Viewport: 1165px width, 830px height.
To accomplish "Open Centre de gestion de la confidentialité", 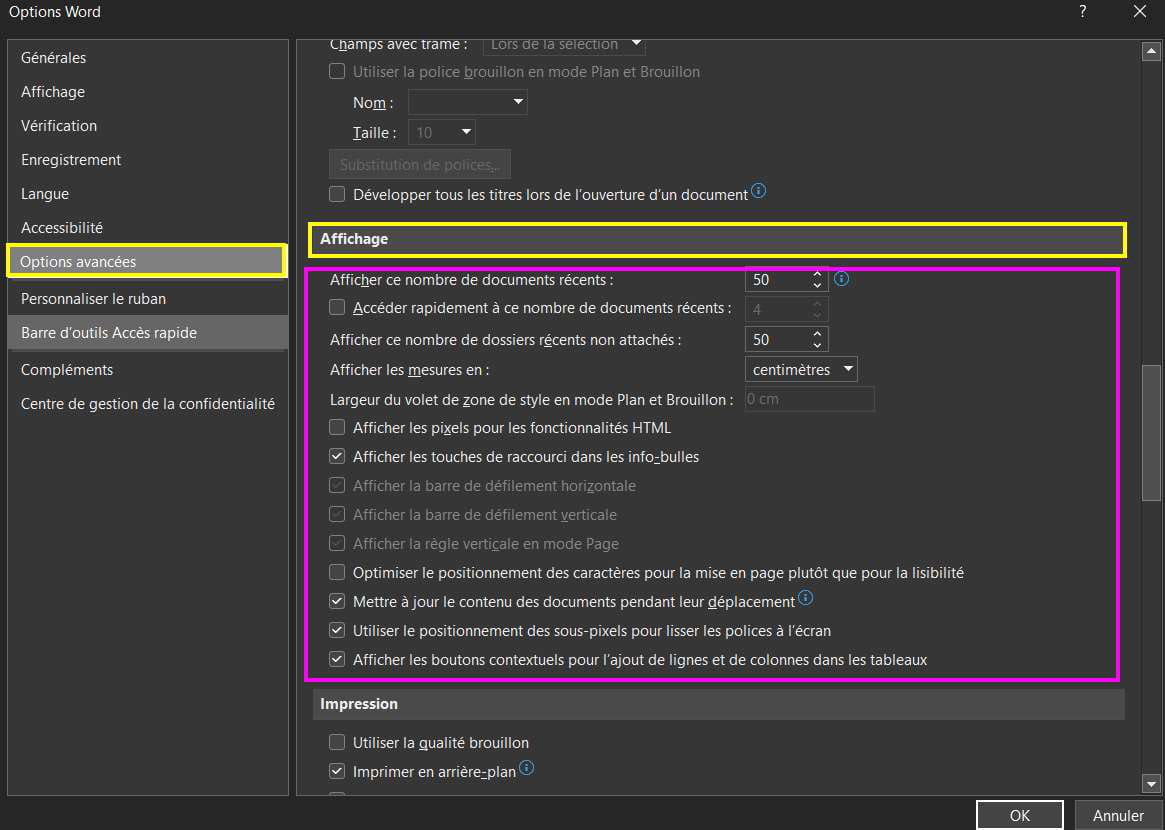I will click(x=148, y=403).
